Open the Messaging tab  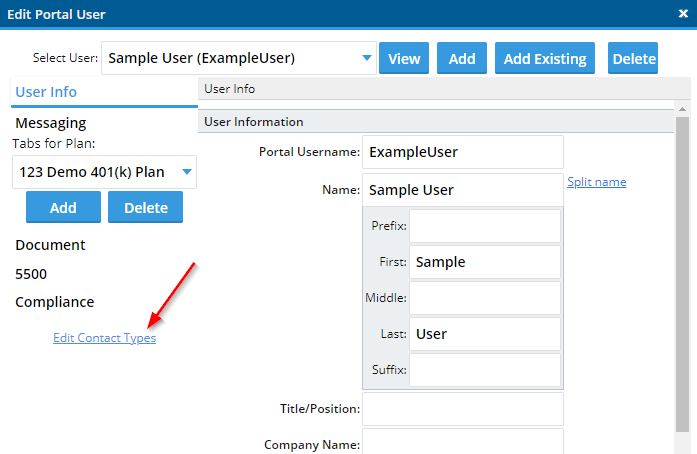pyautogui.click(x=51, y=123)
